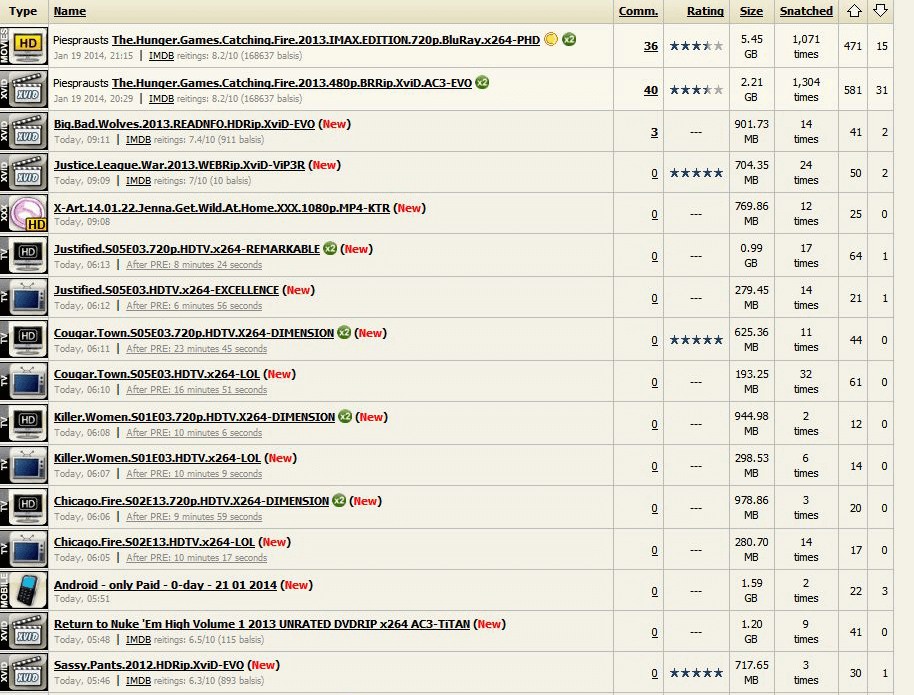
Task: Open IMDB link for Justice.League.War
Action: point(138,181)
